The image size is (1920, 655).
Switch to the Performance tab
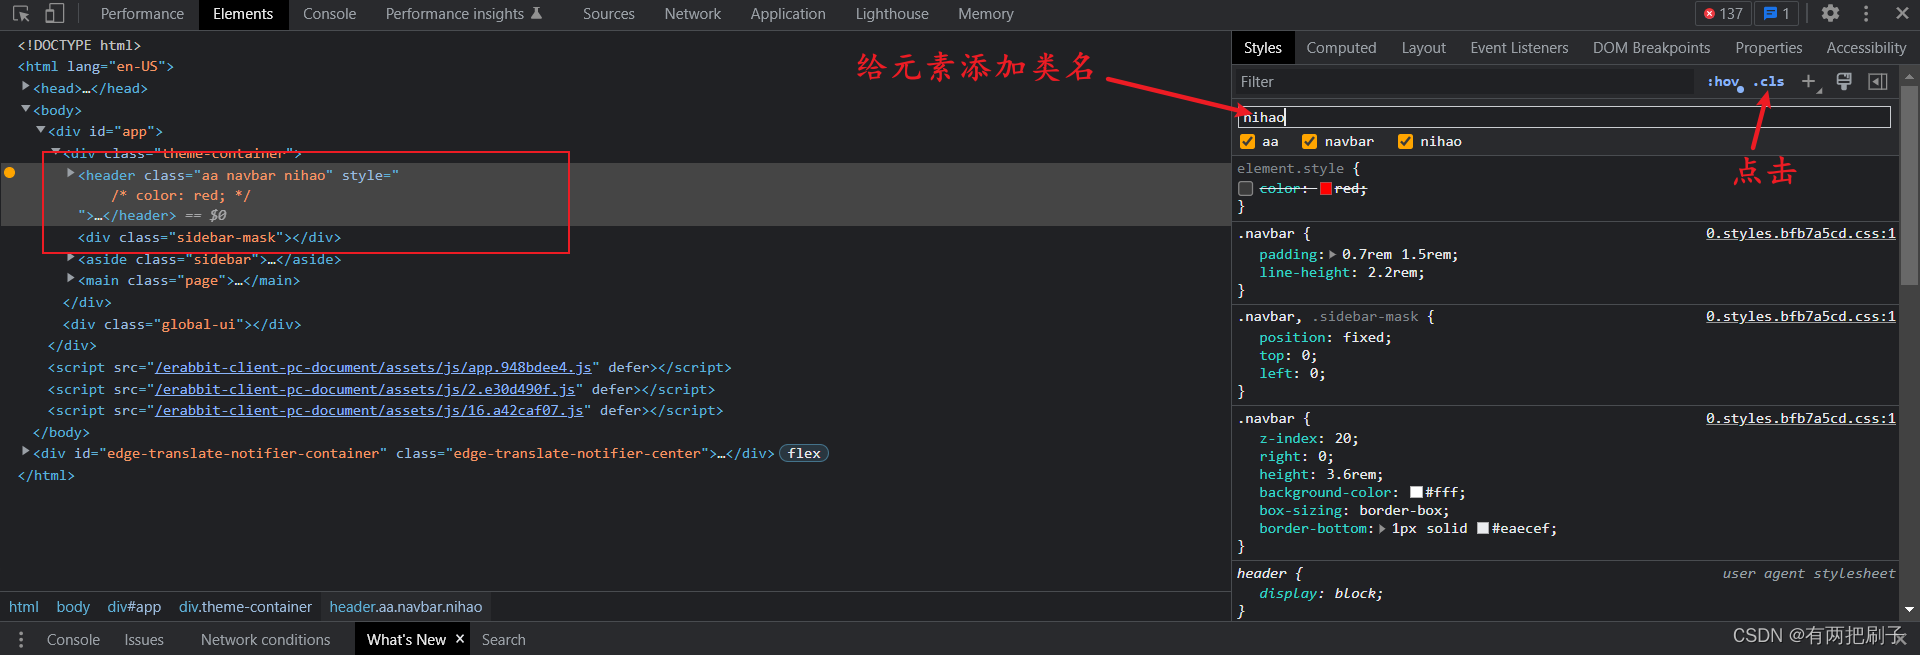(142, 14)
